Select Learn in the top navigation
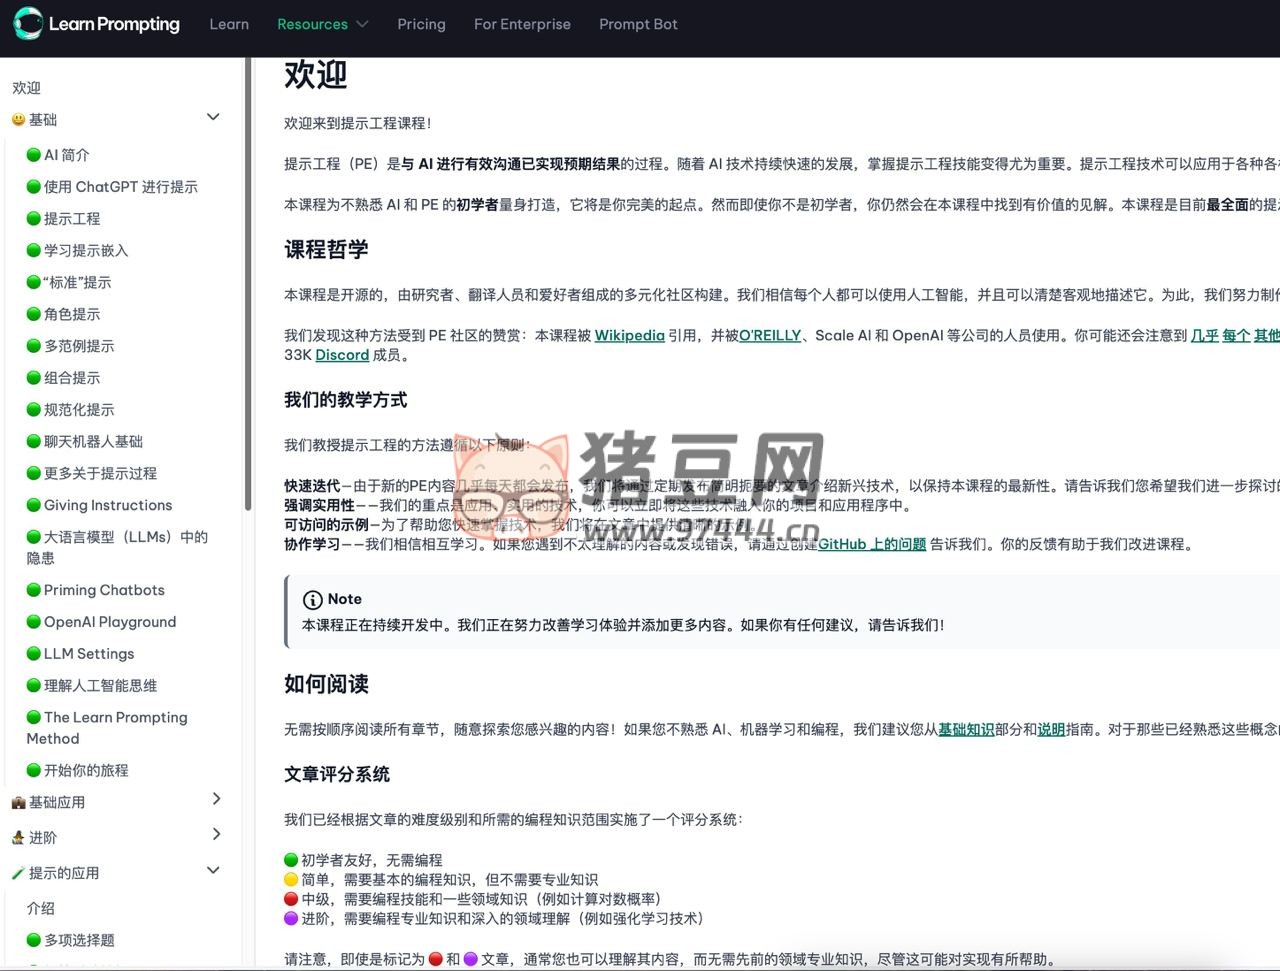Viewport: 1280px width, 971px height. (229, 24)
